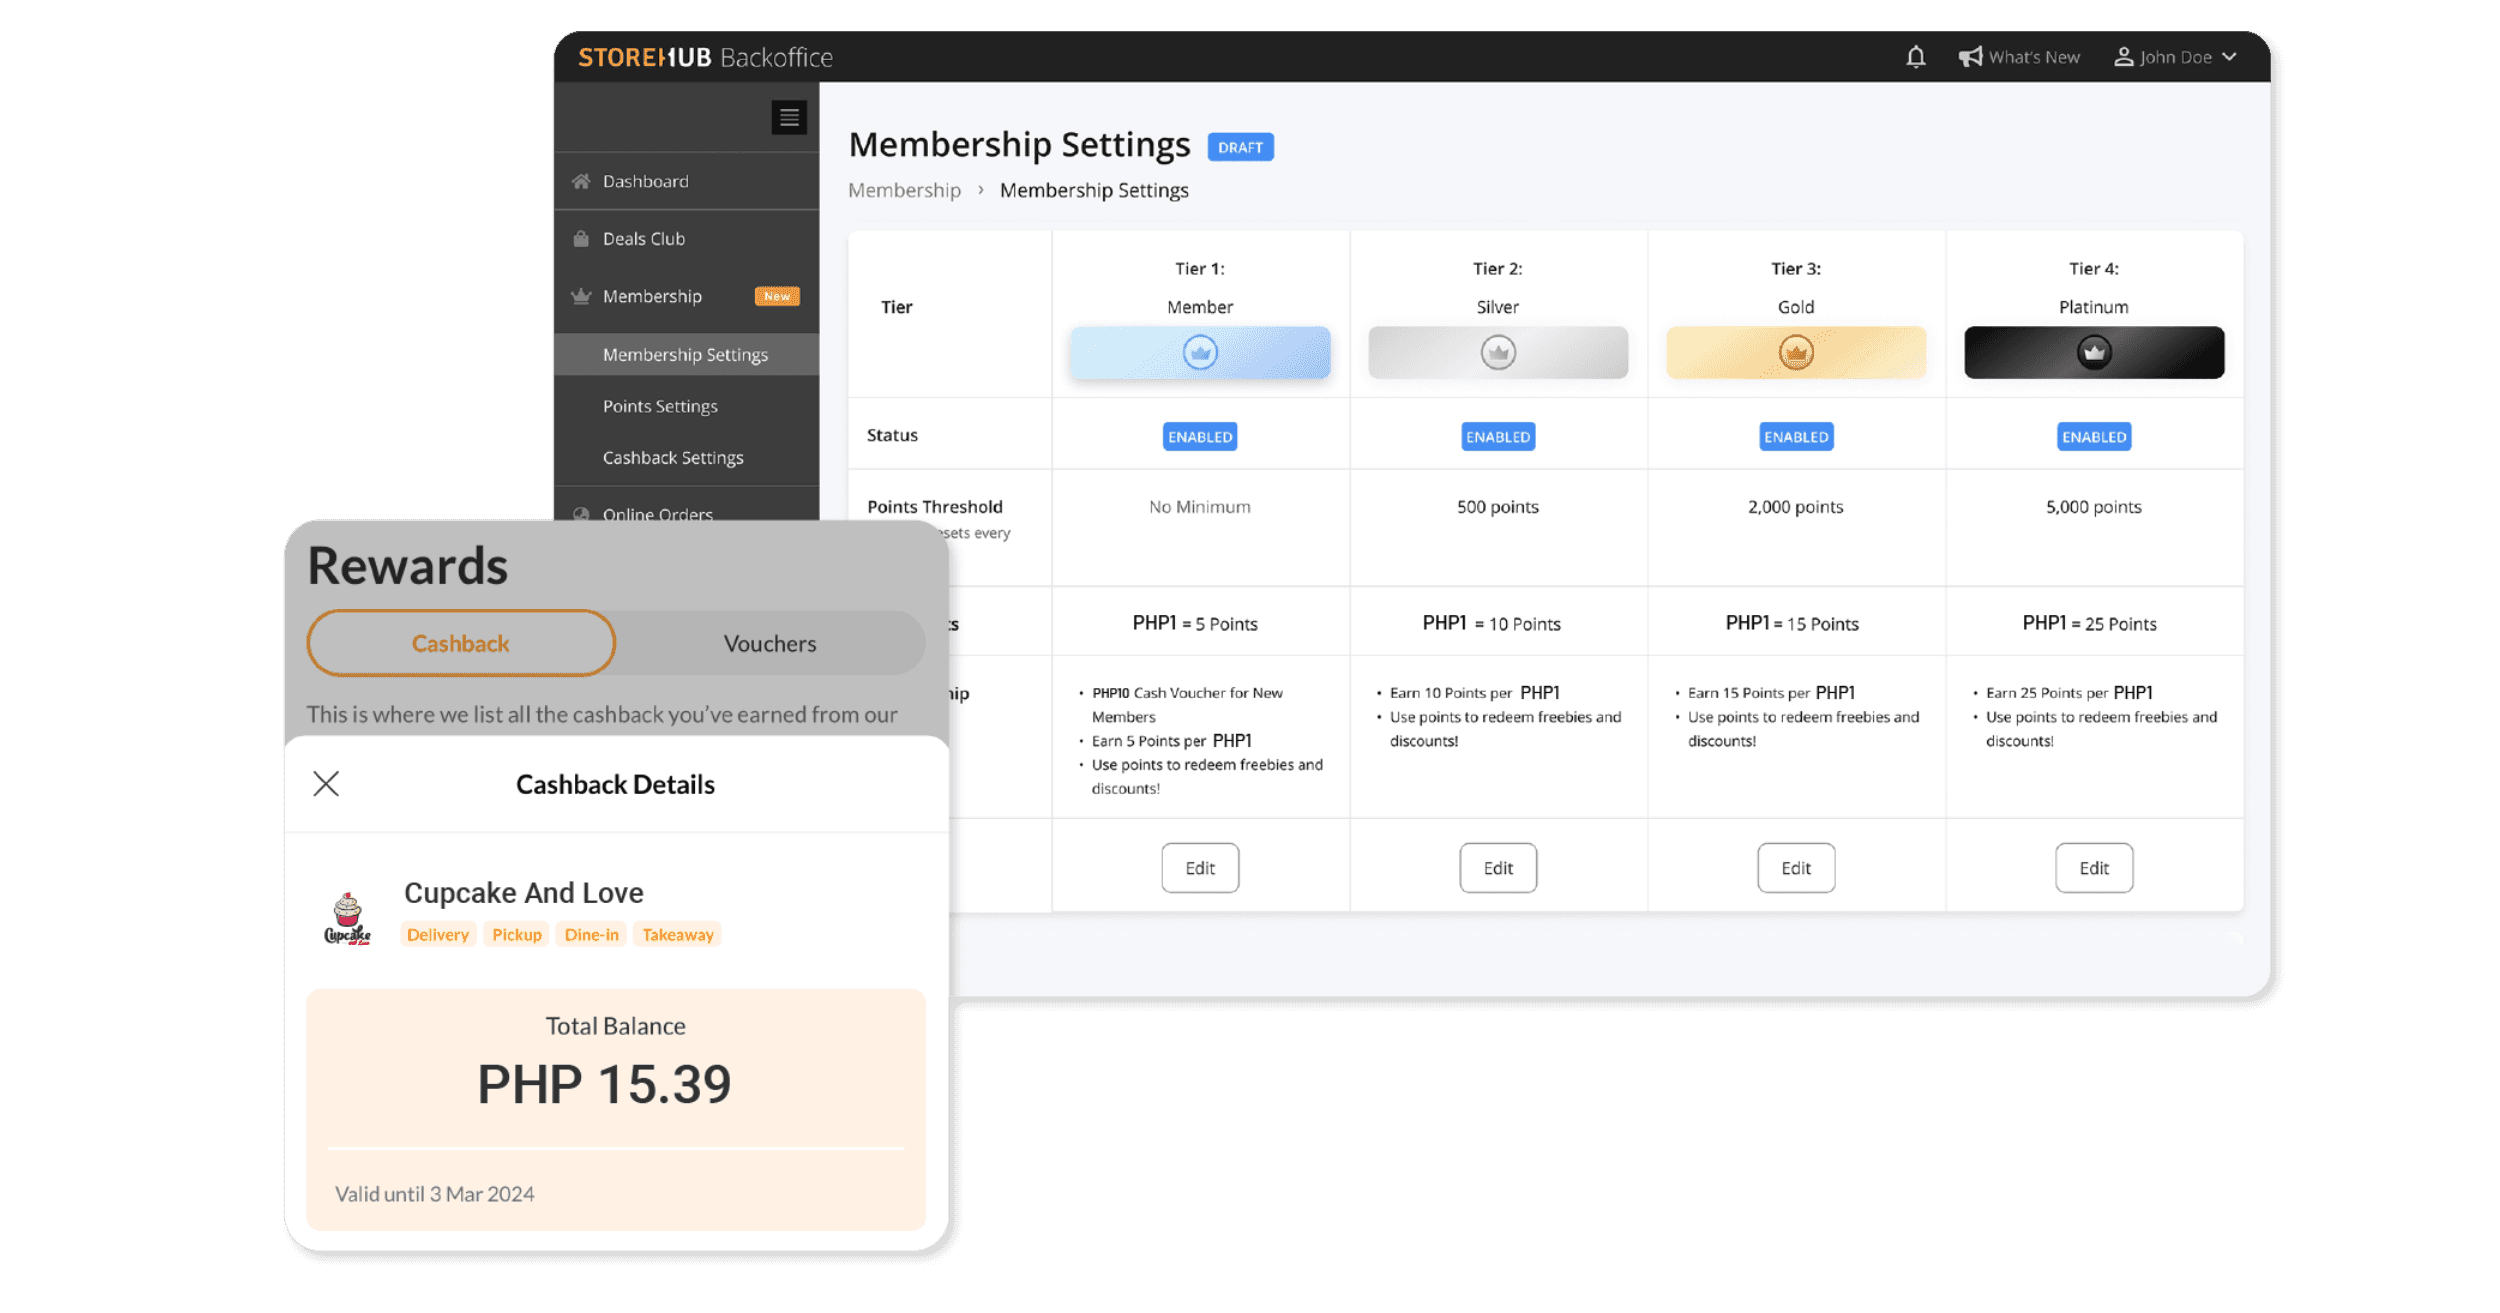
Task: Click the Silver tier crown badge icon
Action: (x=1497, y=352)
